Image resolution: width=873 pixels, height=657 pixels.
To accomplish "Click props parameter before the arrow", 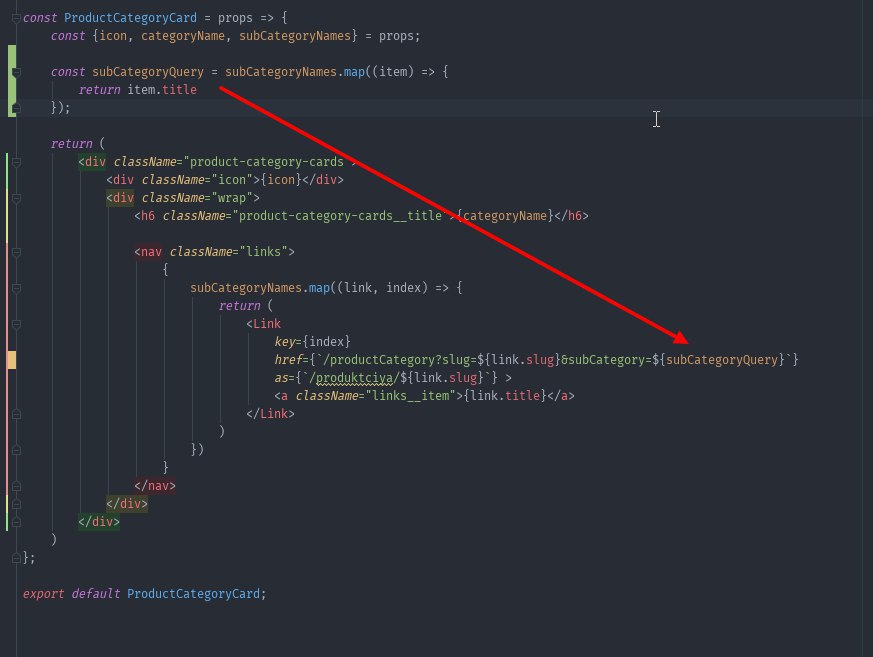I will click(235, 18).
